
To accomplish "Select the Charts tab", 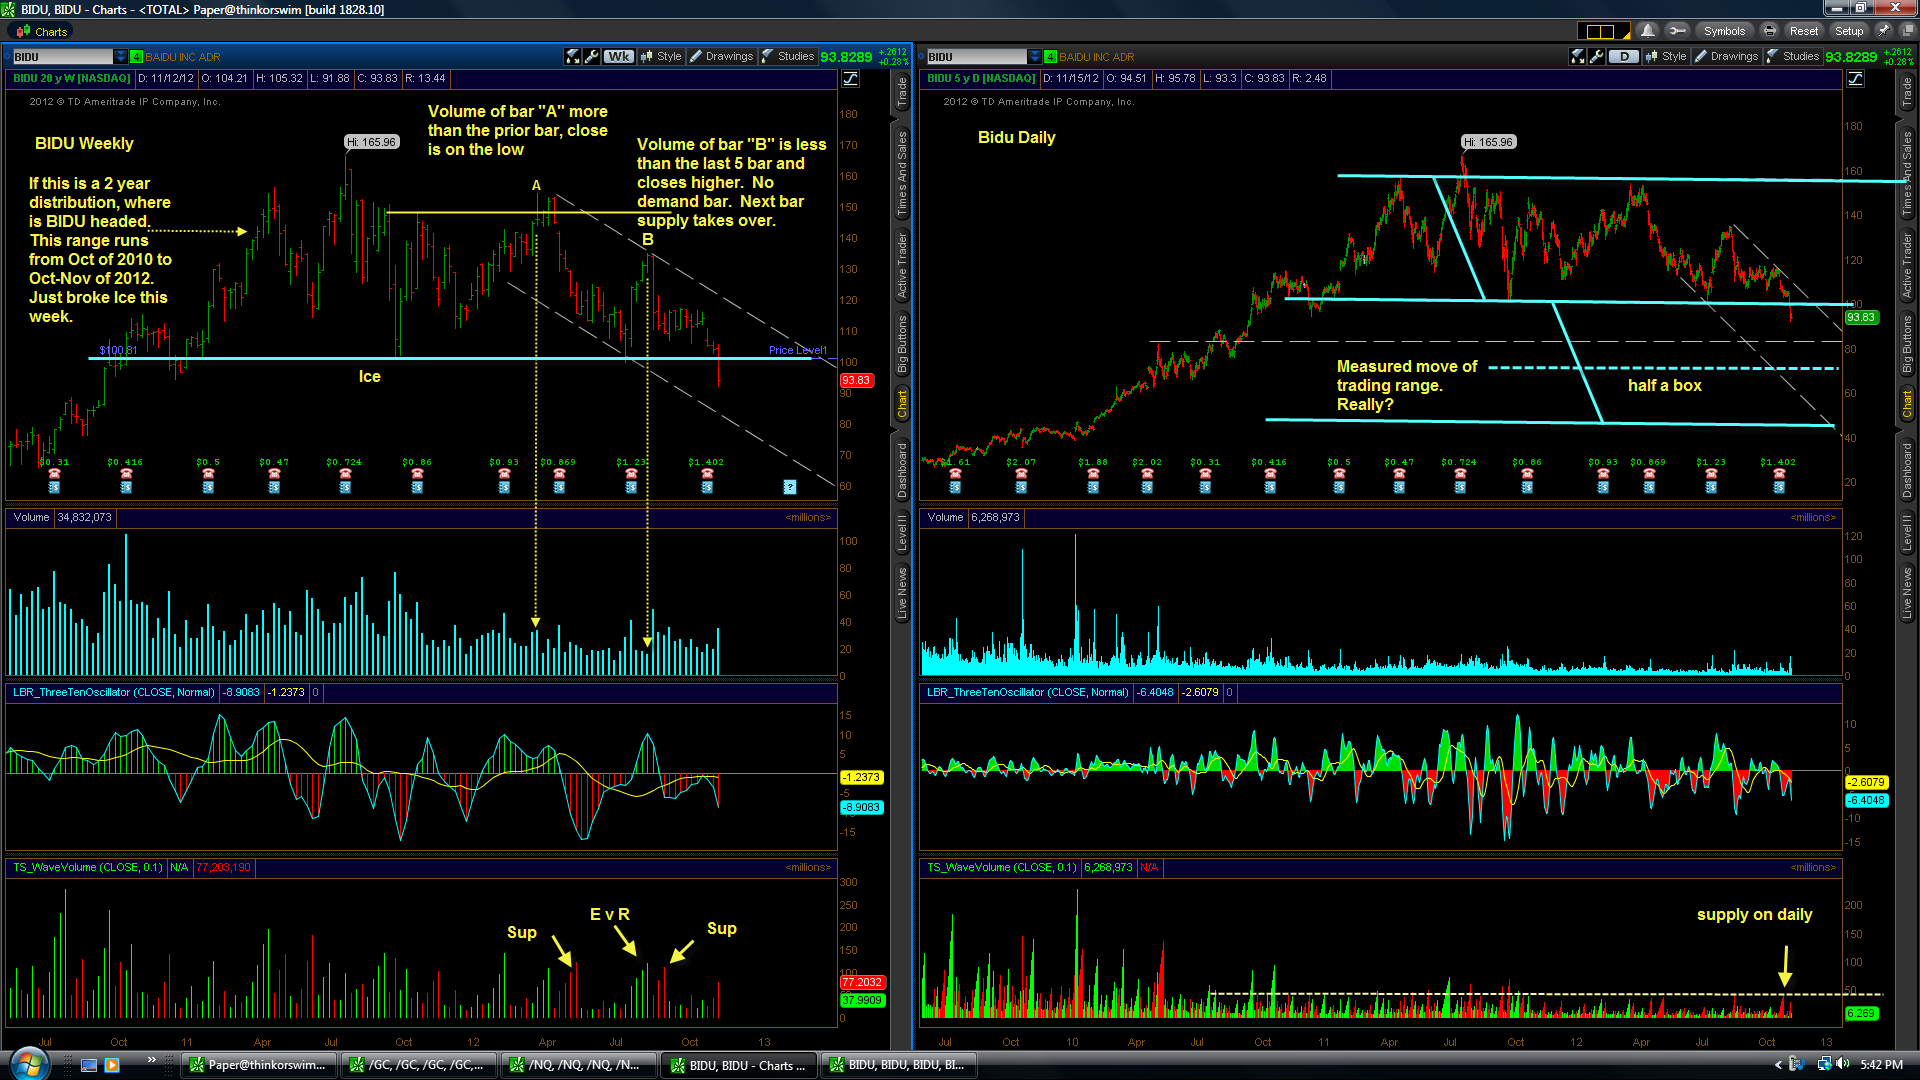I will (x=42, y=32).
